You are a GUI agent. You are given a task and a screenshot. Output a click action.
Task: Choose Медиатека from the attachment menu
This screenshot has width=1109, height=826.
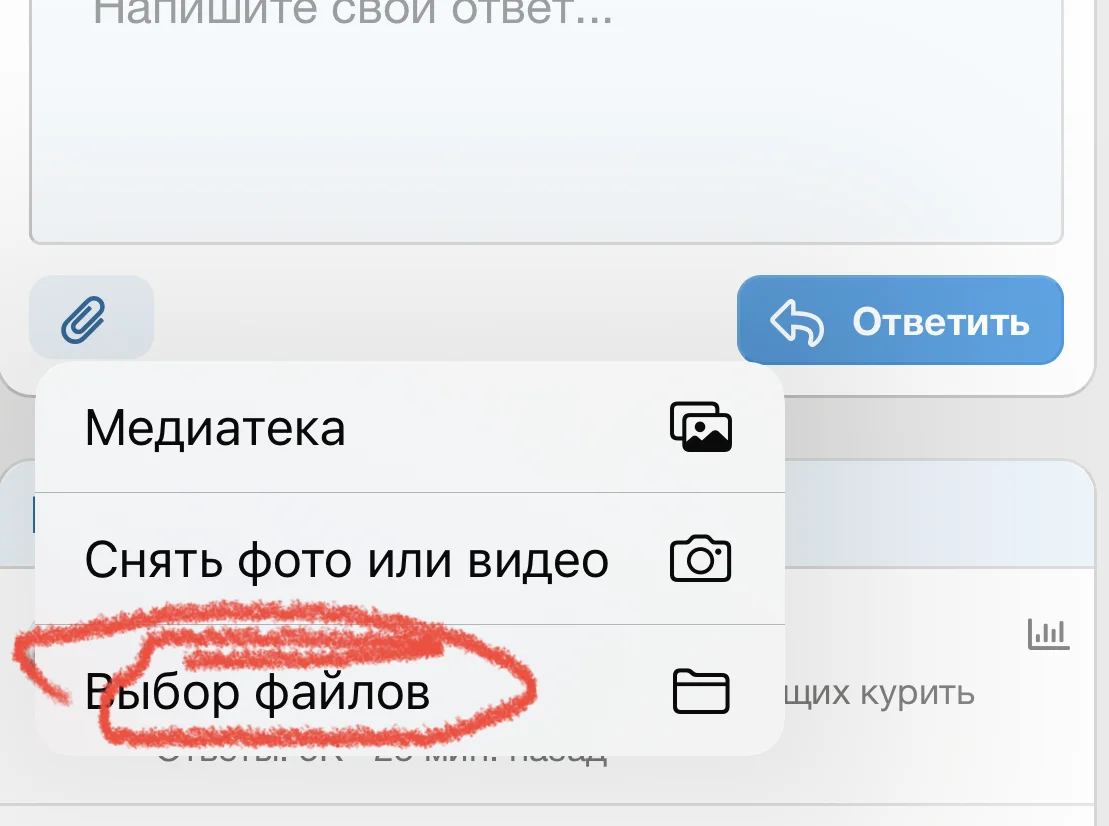pos(216,427)
